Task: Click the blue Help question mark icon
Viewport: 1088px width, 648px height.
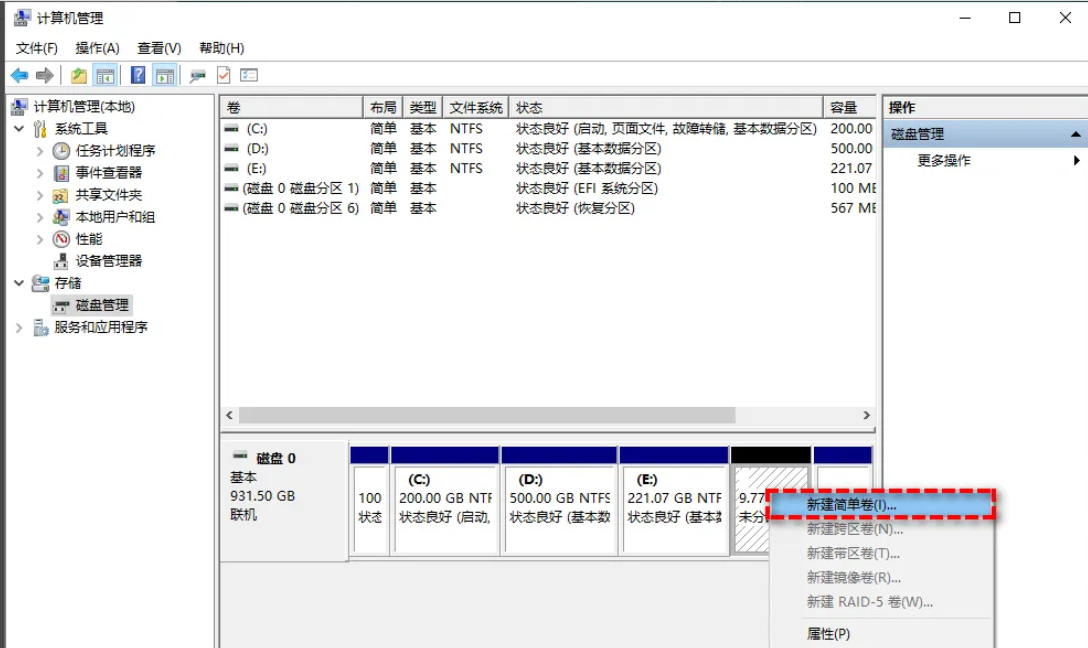Action: pos(138,75)
